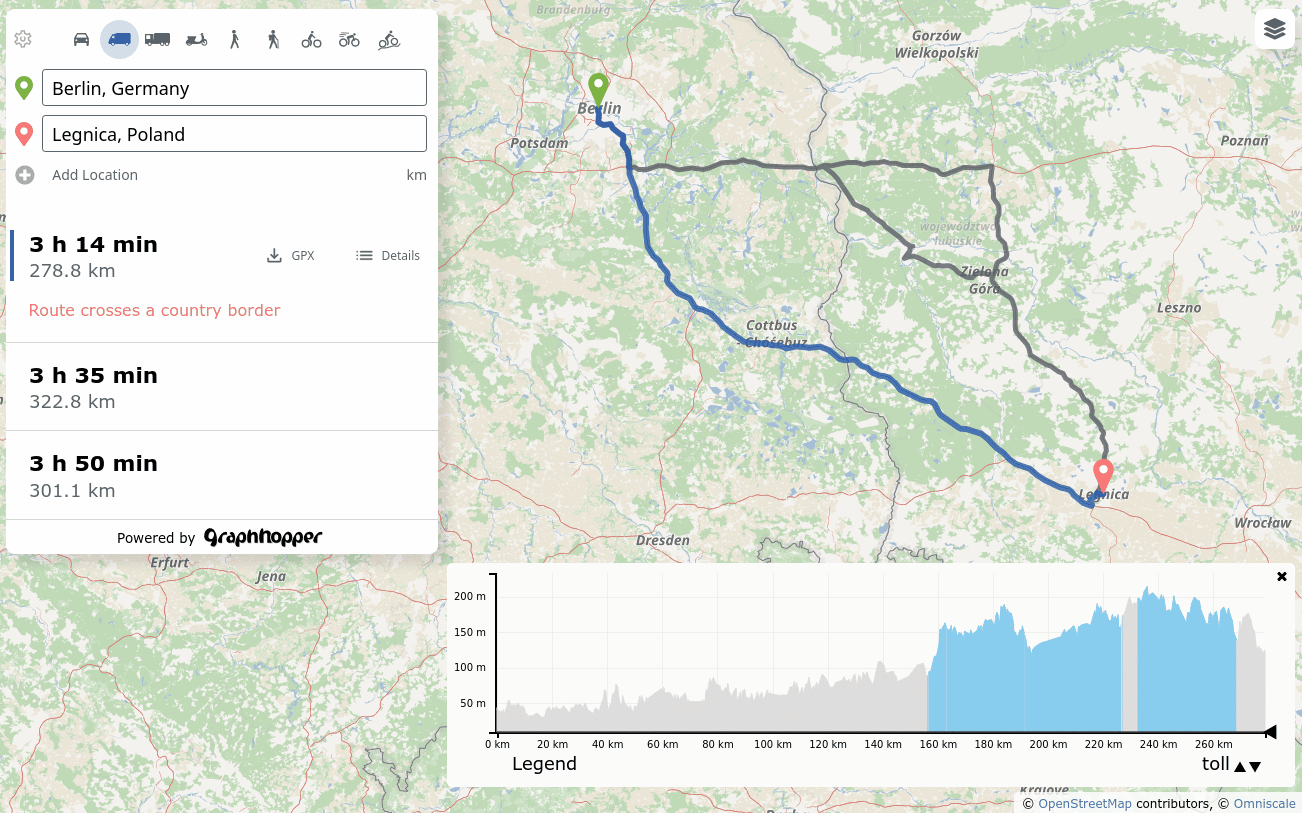Switch to the truck routing profile
The width and height of the screenshot is (1302, 813).
click(x=158, y=39)
